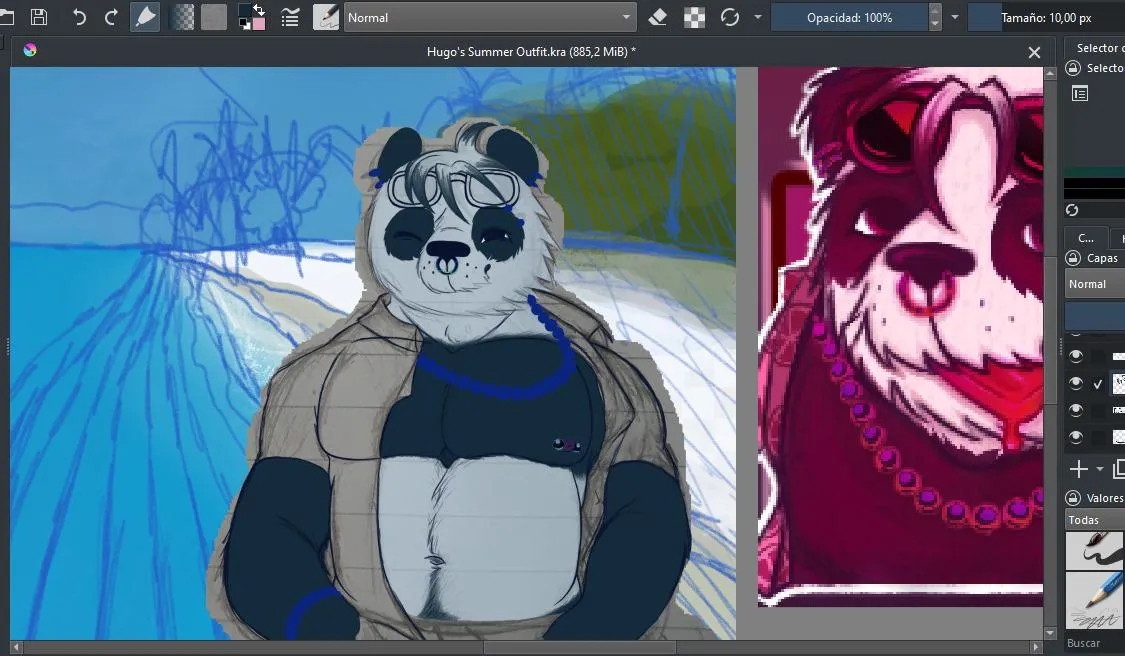
Task: Undo the last action
Action: pos(79,17)
